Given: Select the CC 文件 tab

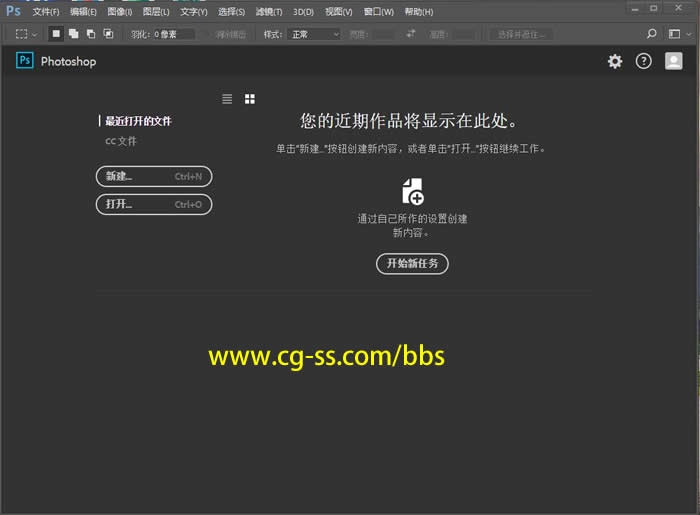Looking at the screenshot, I should point(121,141).
